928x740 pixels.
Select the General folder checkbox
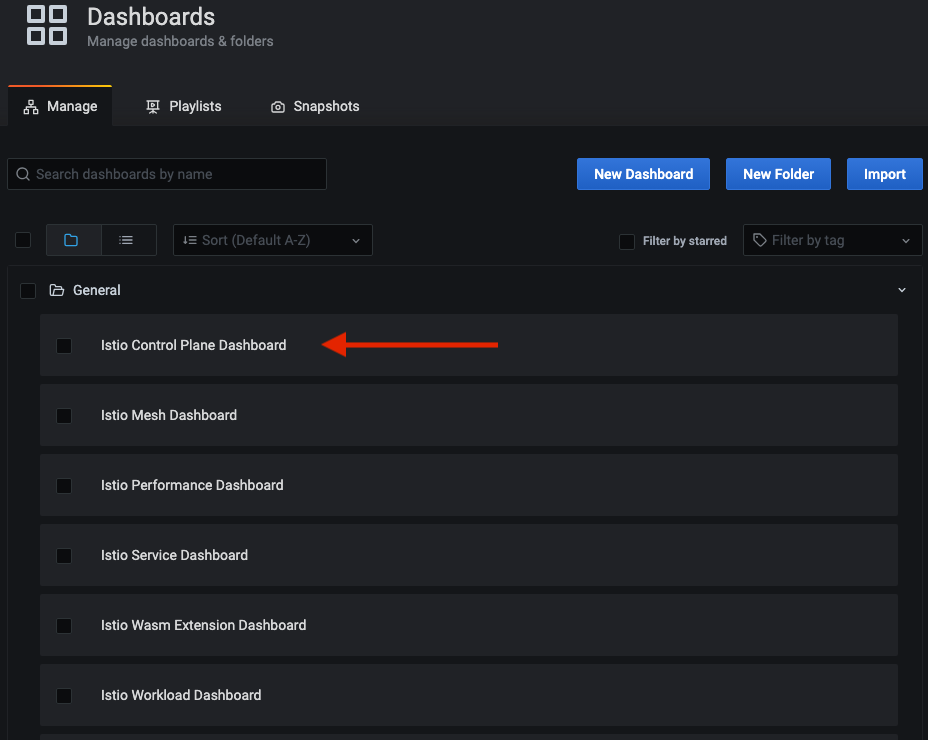pyautogui.click(x=28, y=291)
